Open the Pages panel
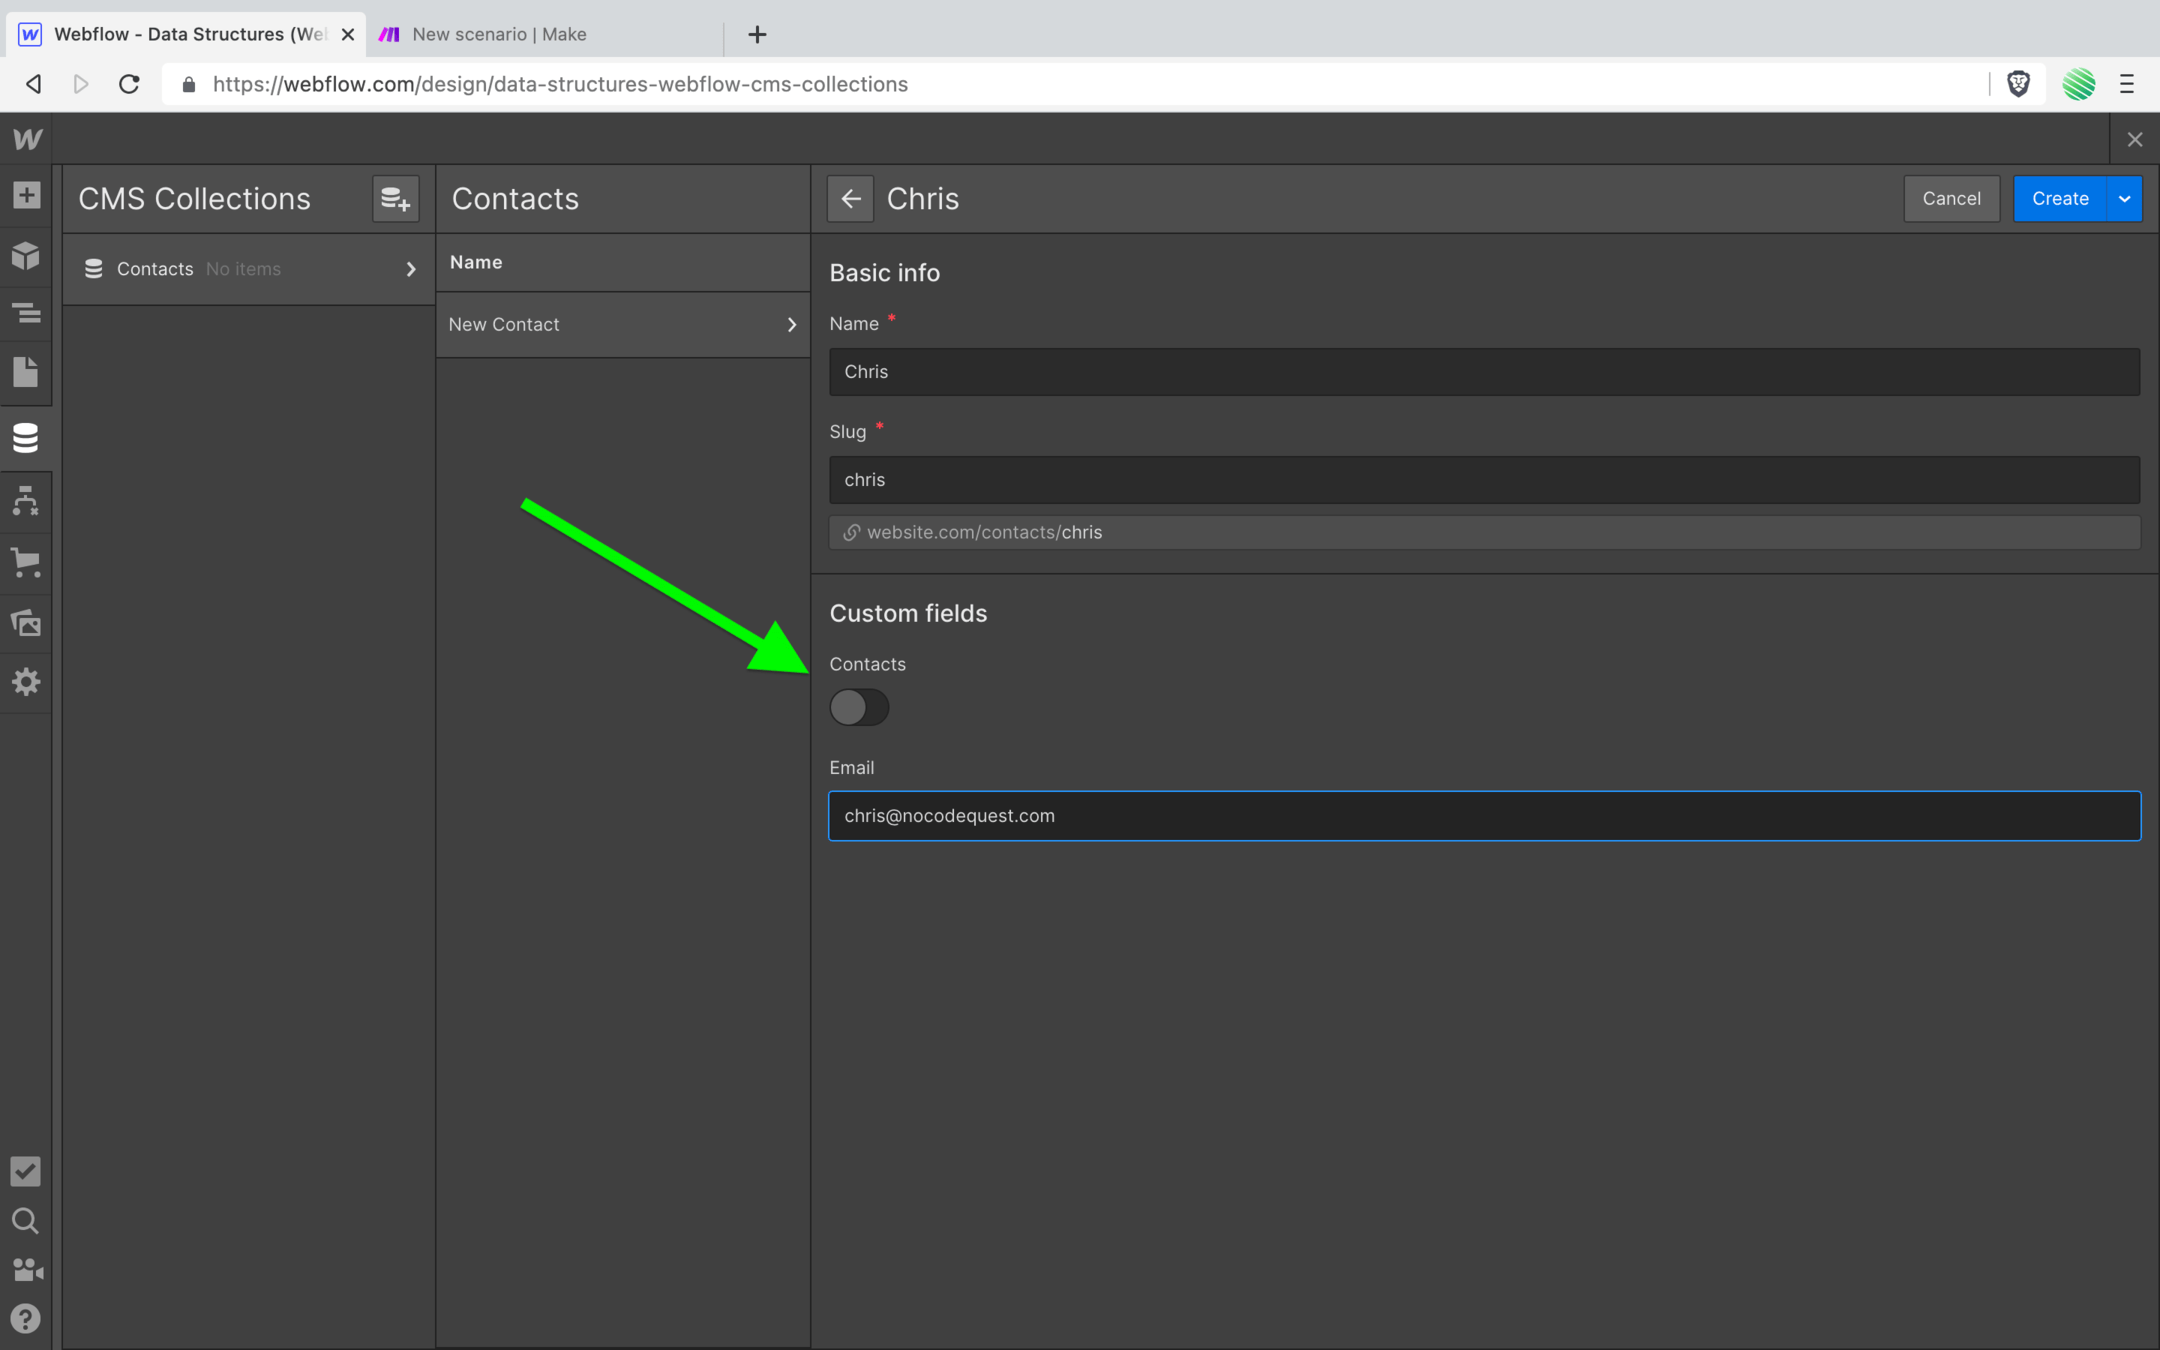The height and width of the screenshot is (1350, 2160). (26, 372)
